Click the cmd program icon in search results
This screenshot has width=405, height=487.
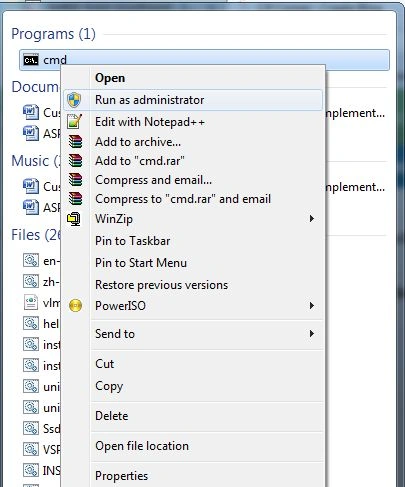(x=31, y=60)
